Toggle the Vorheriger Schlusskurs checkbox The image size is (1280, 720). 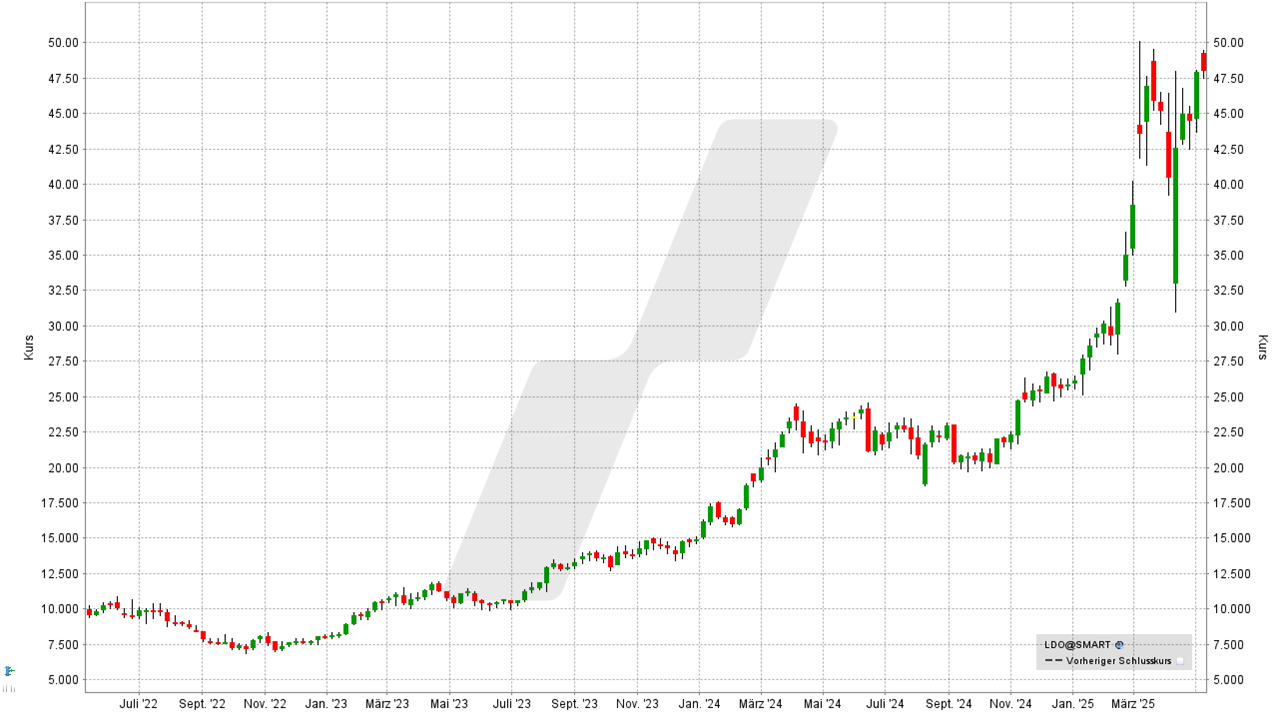(x=1180, y=661)
